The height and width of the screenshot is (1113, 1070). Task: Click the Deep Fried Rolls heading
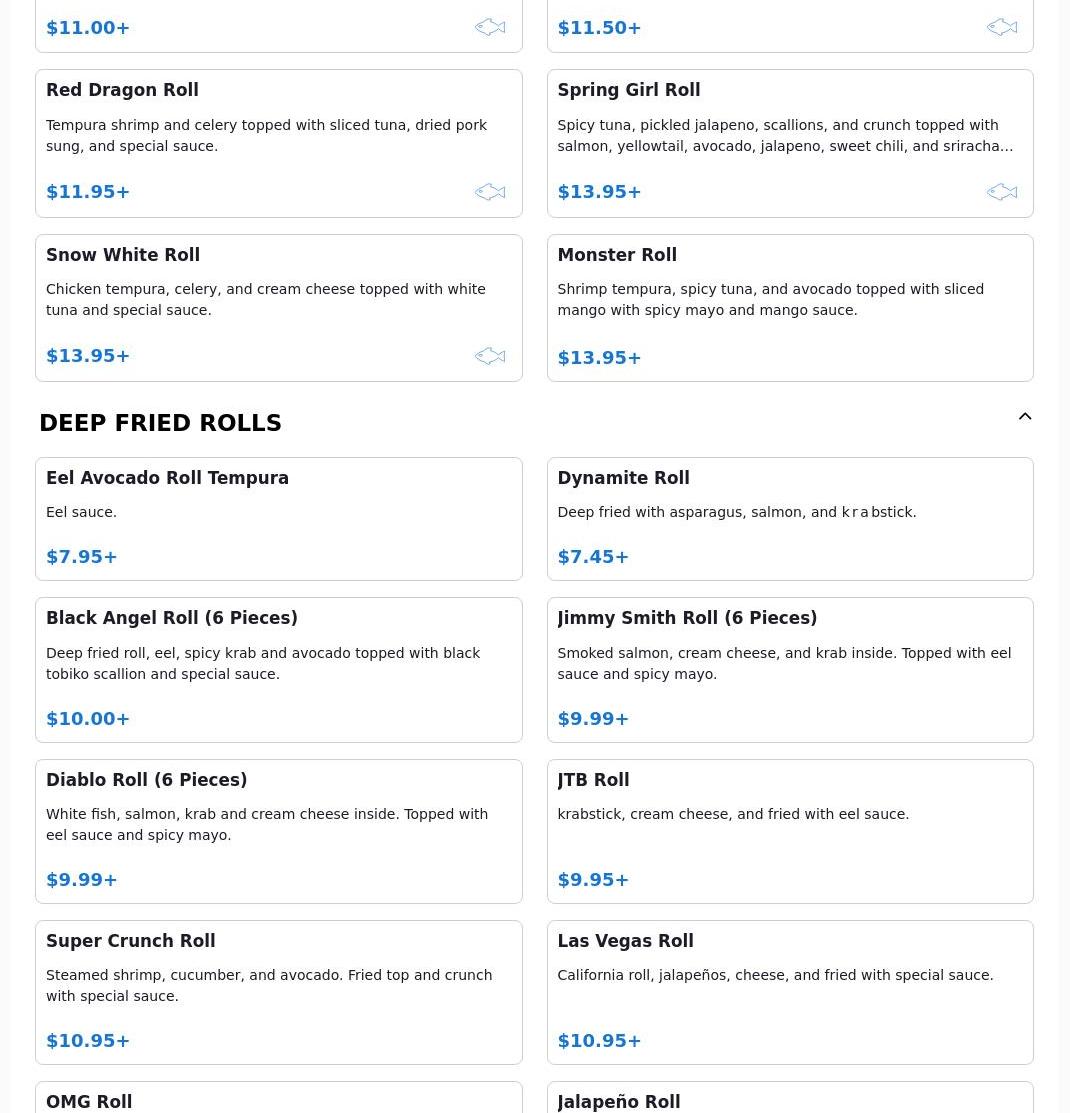click(x=160, y=423)
